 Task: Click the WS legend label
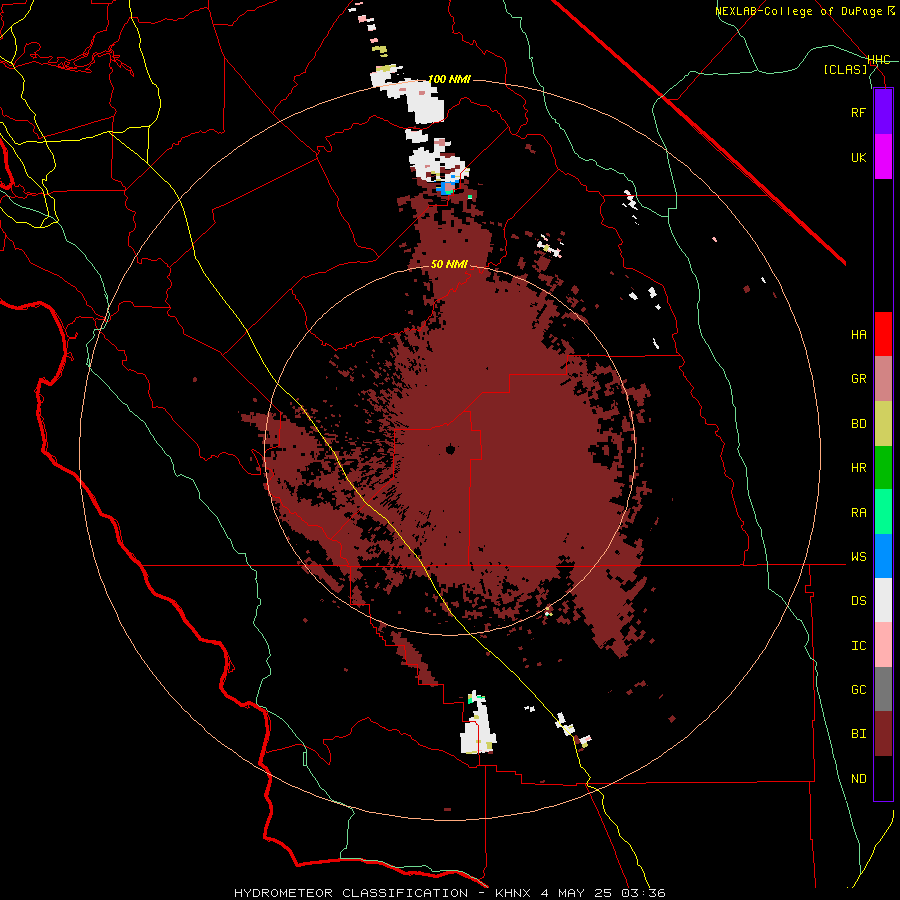[858, 556]
